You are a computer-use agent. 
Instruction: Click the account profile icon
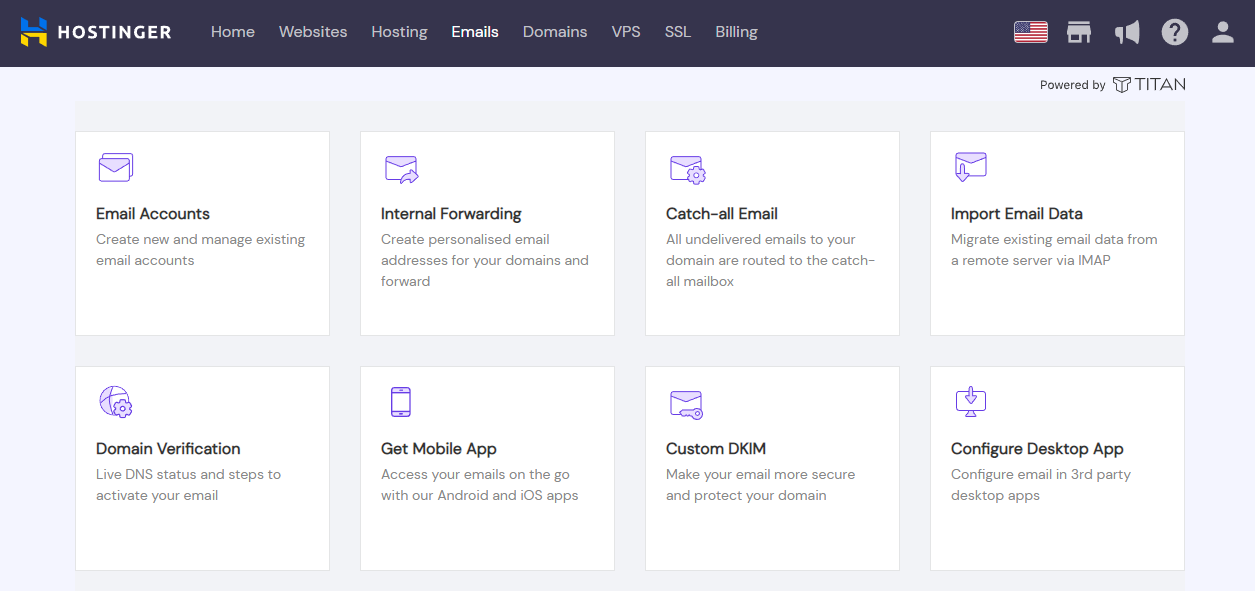[x=1222, y=31]
